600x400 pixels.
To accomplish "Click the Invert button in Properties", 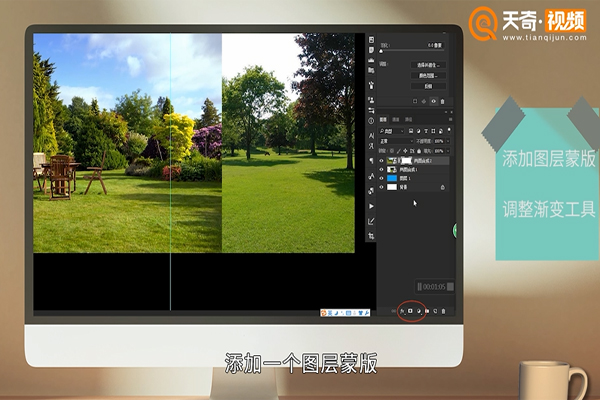I will pos(432,85).
